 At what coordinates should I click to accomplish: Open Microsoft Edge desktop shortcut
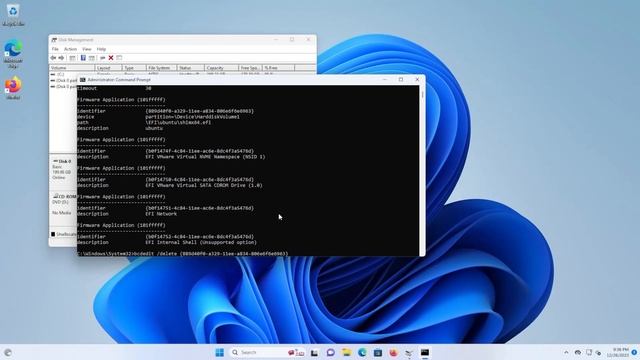(13, 53)
